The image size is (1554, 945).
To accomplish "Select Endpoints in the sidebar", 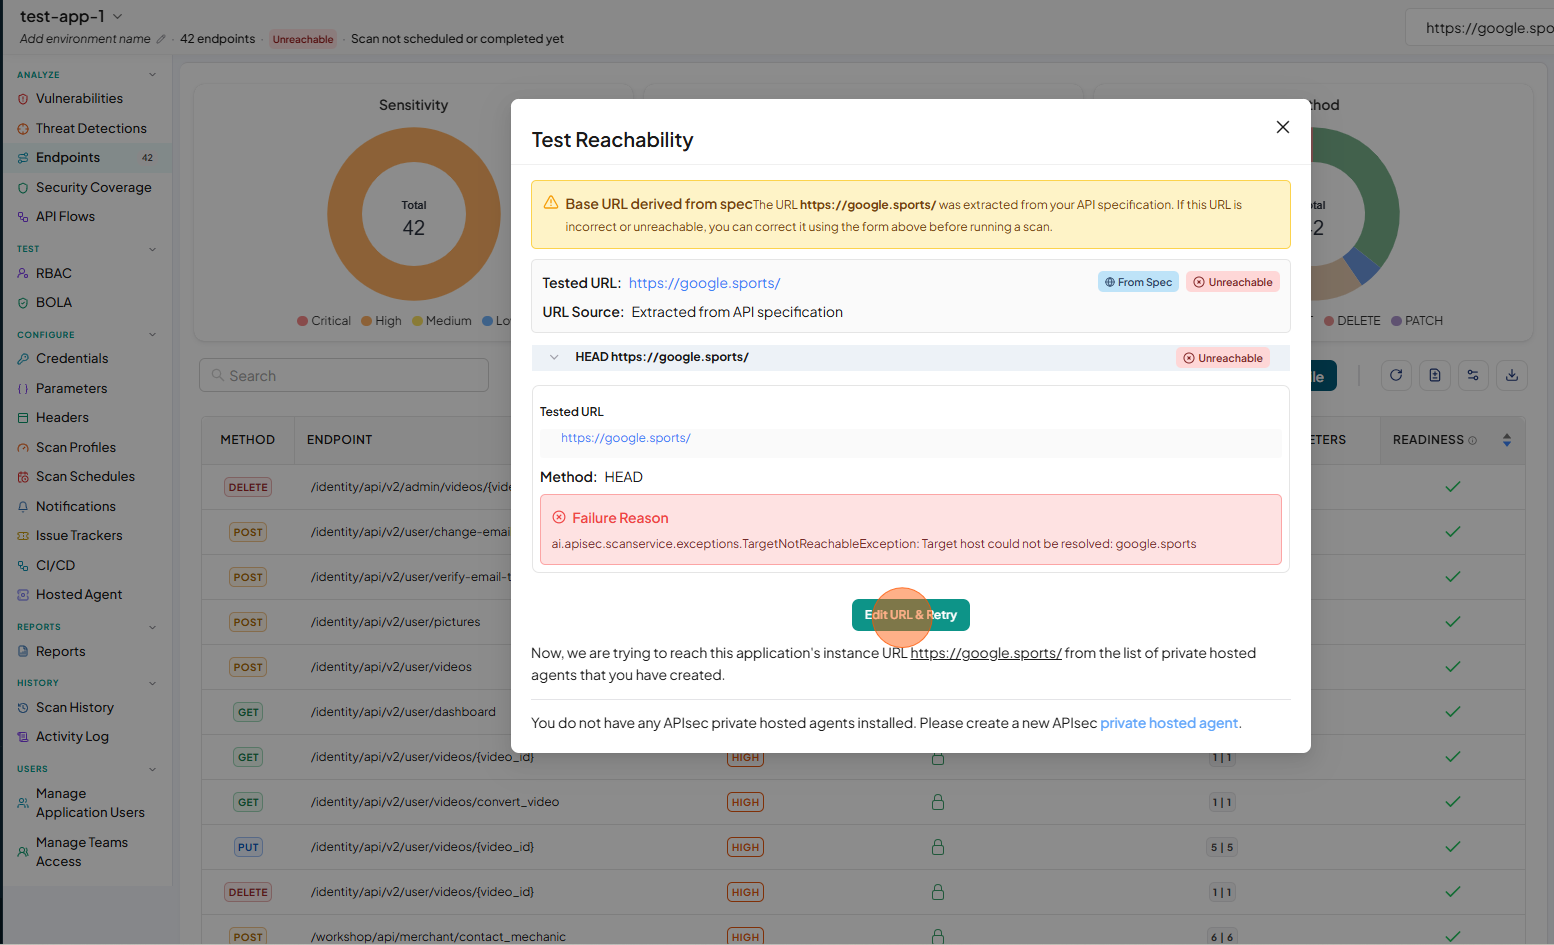I will point(68,158).
